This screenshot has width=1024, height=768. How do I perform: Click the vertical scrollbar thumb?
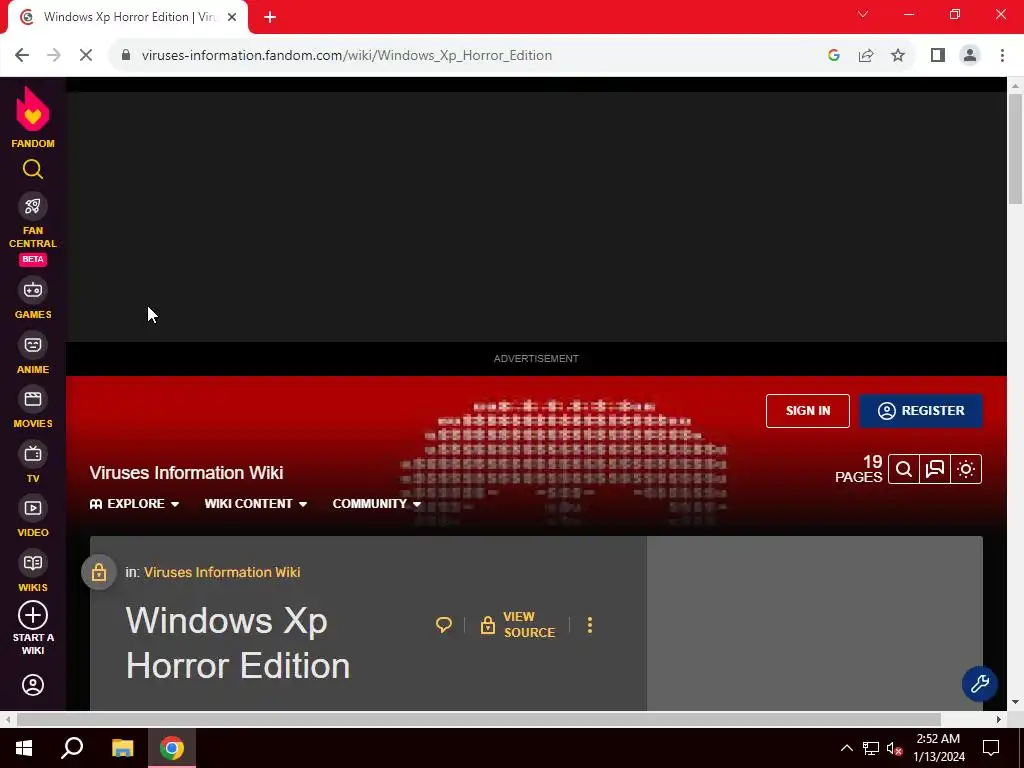1015,149
